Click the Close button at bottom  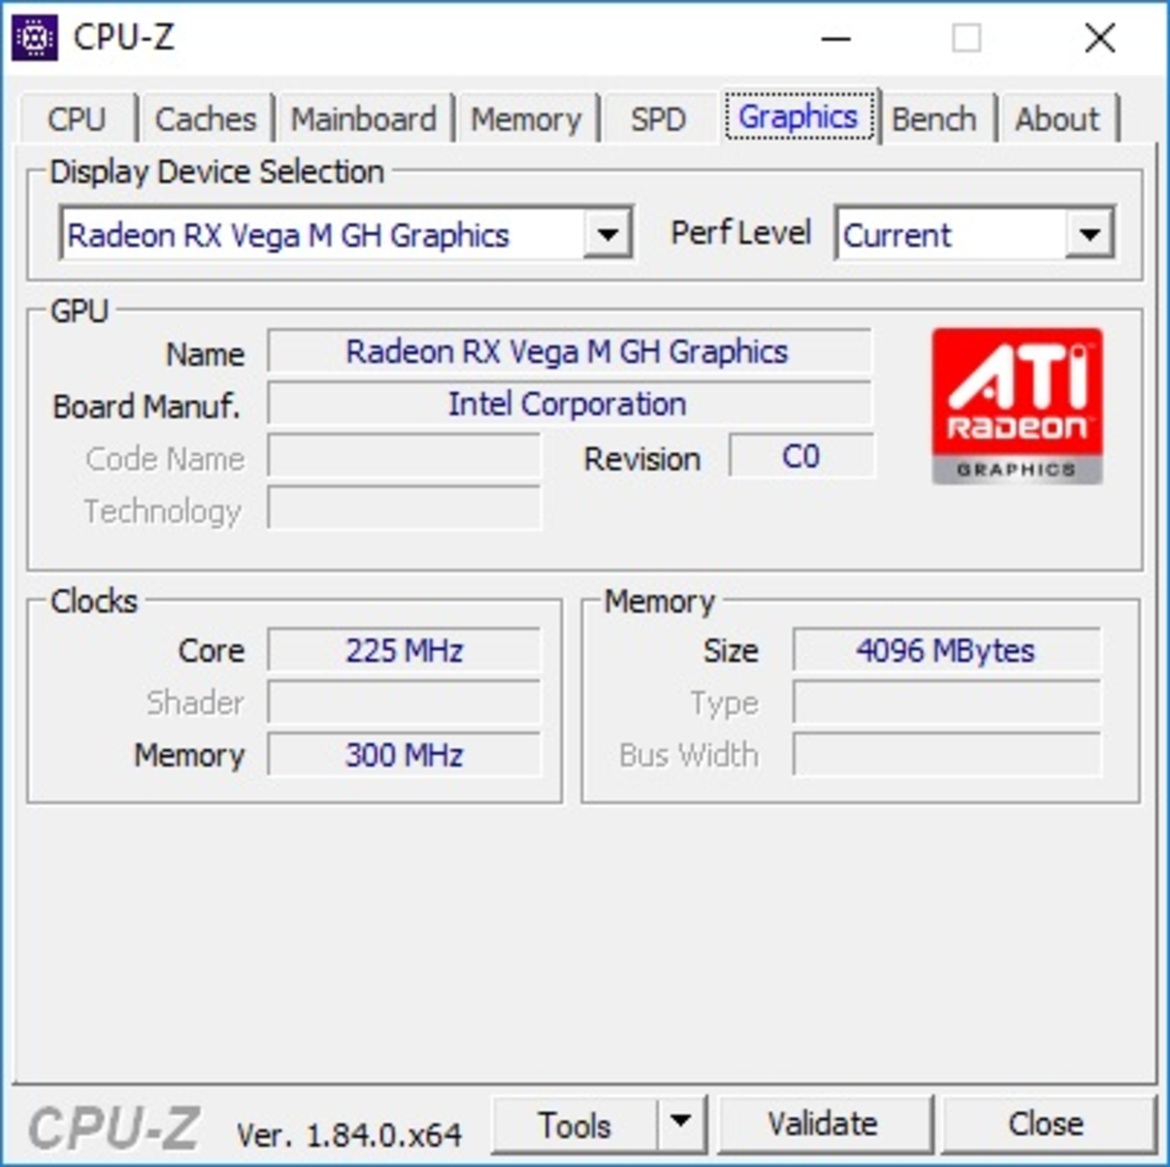(x=1046, y=1123)
